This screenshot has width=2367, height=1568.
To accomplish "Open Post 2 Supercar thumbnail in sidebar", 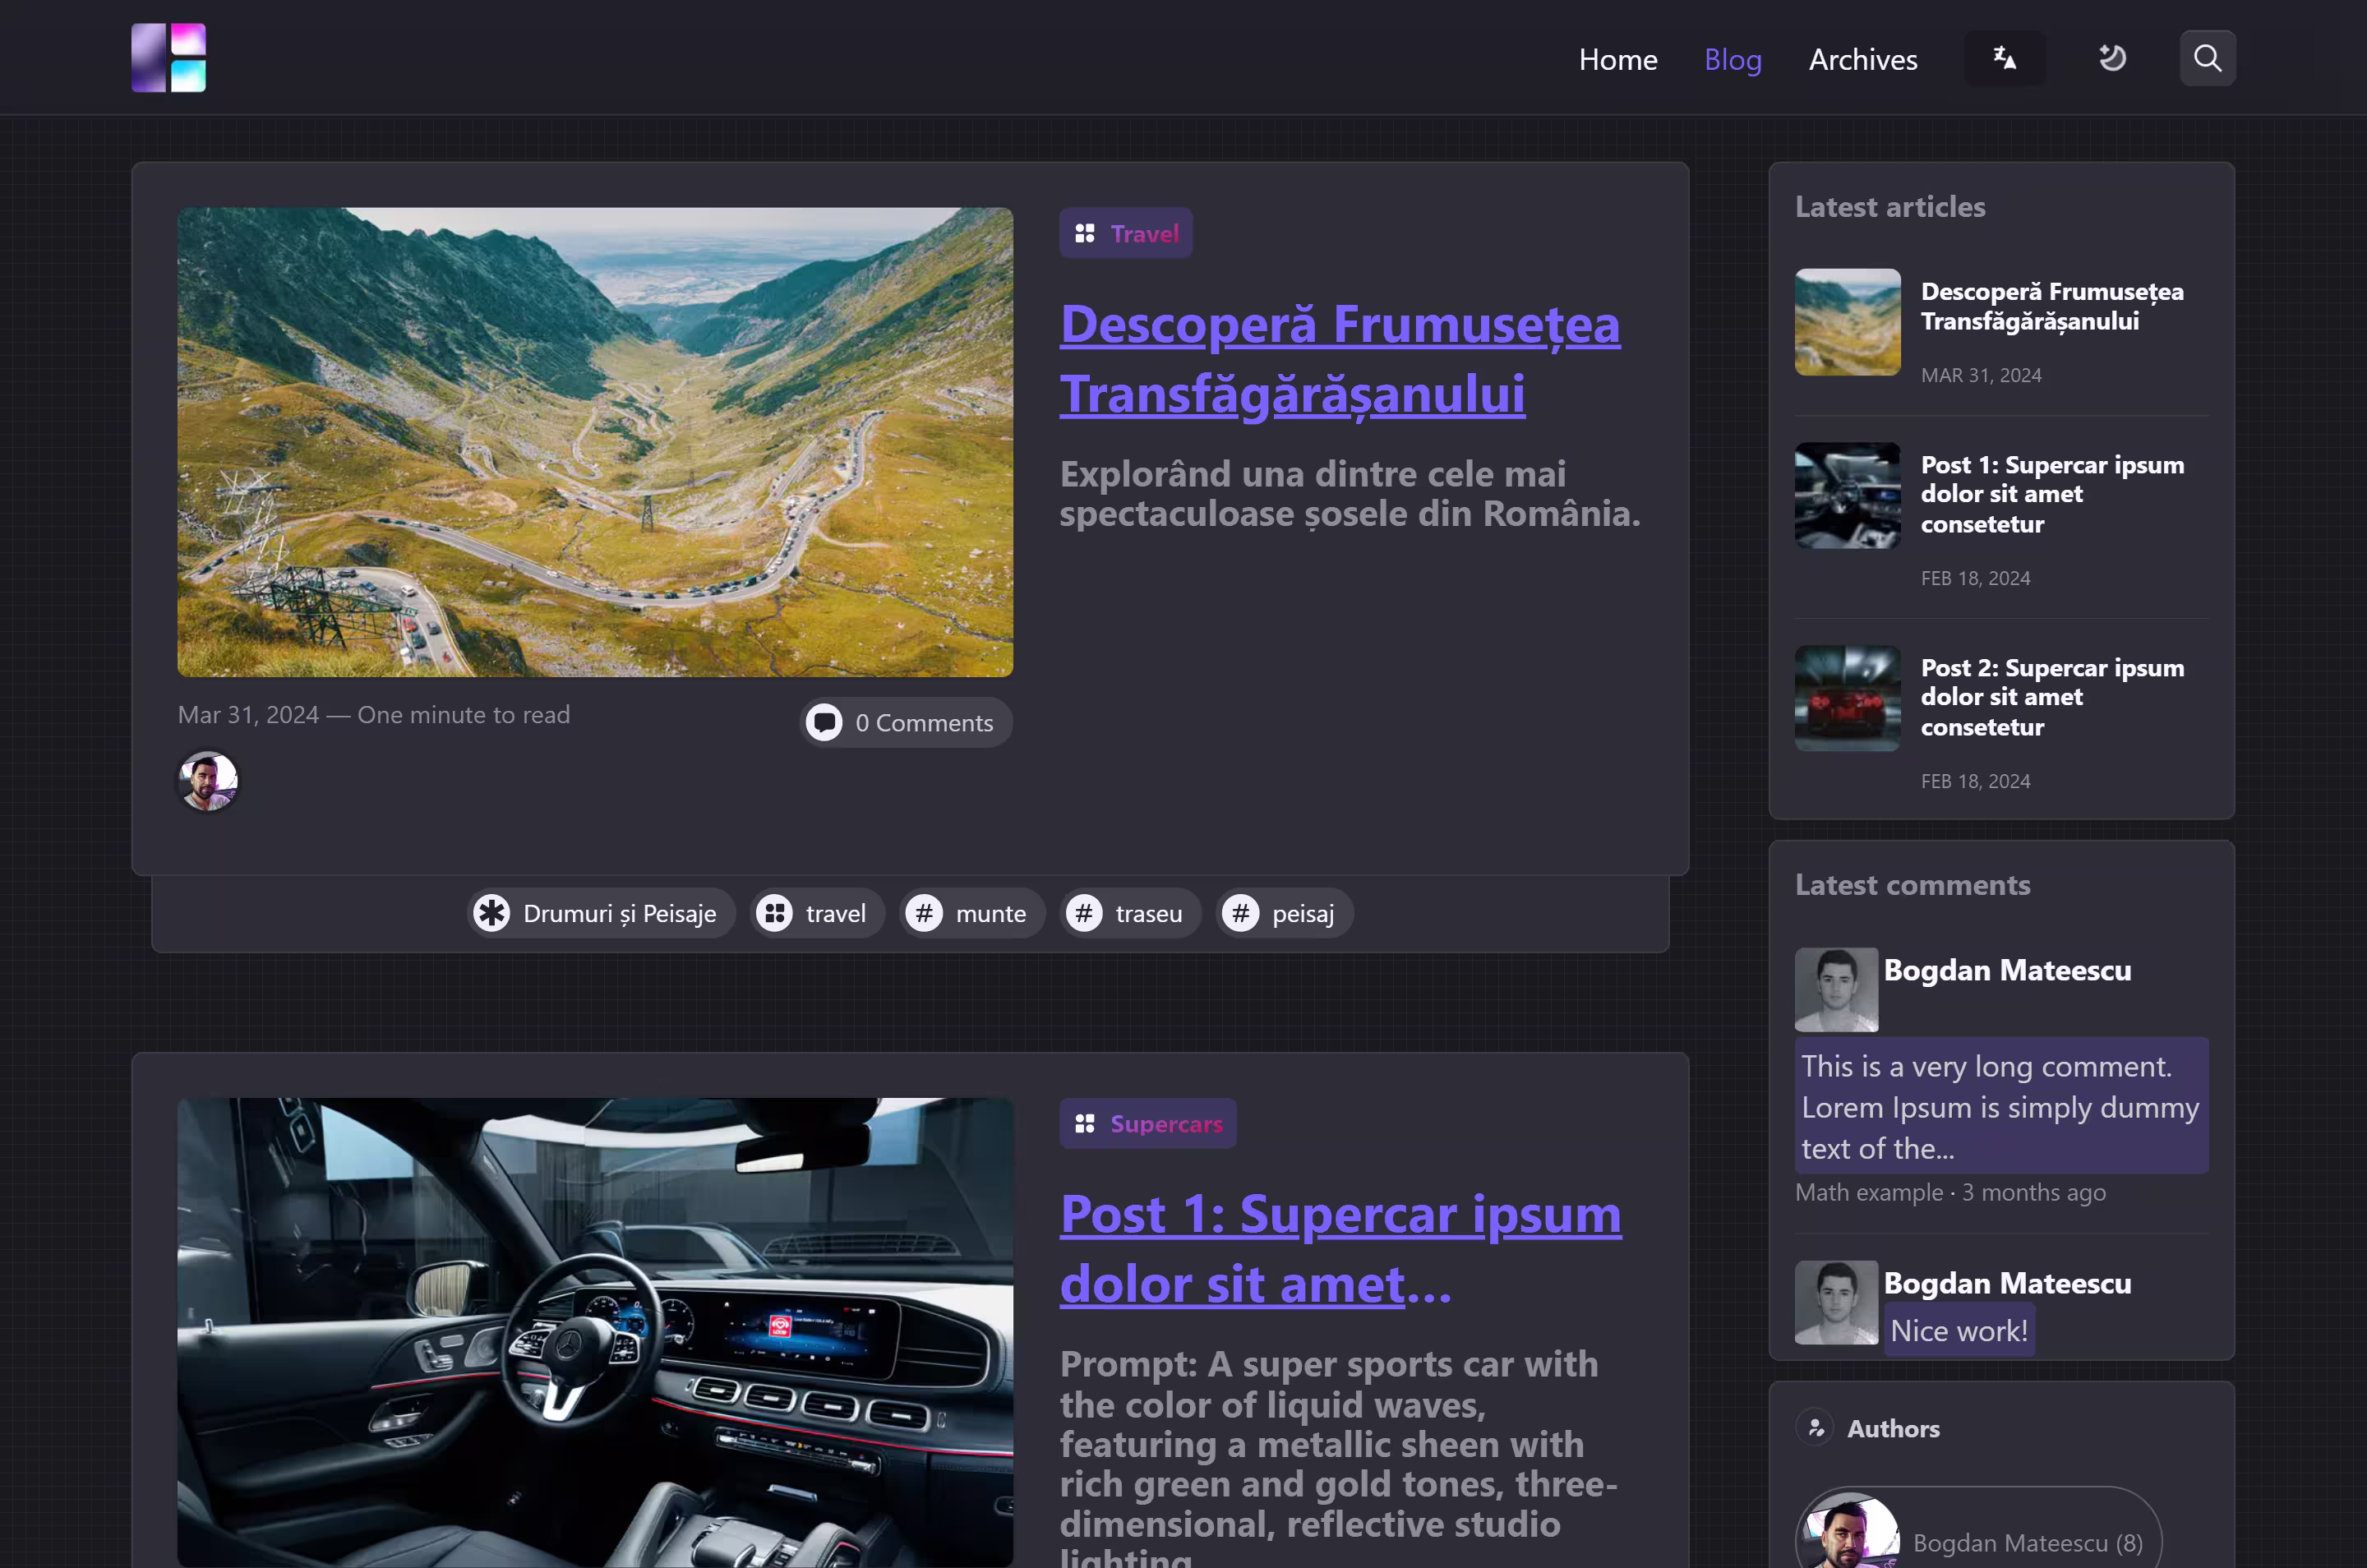I will pyautogui.click(x=1846, y=698).
